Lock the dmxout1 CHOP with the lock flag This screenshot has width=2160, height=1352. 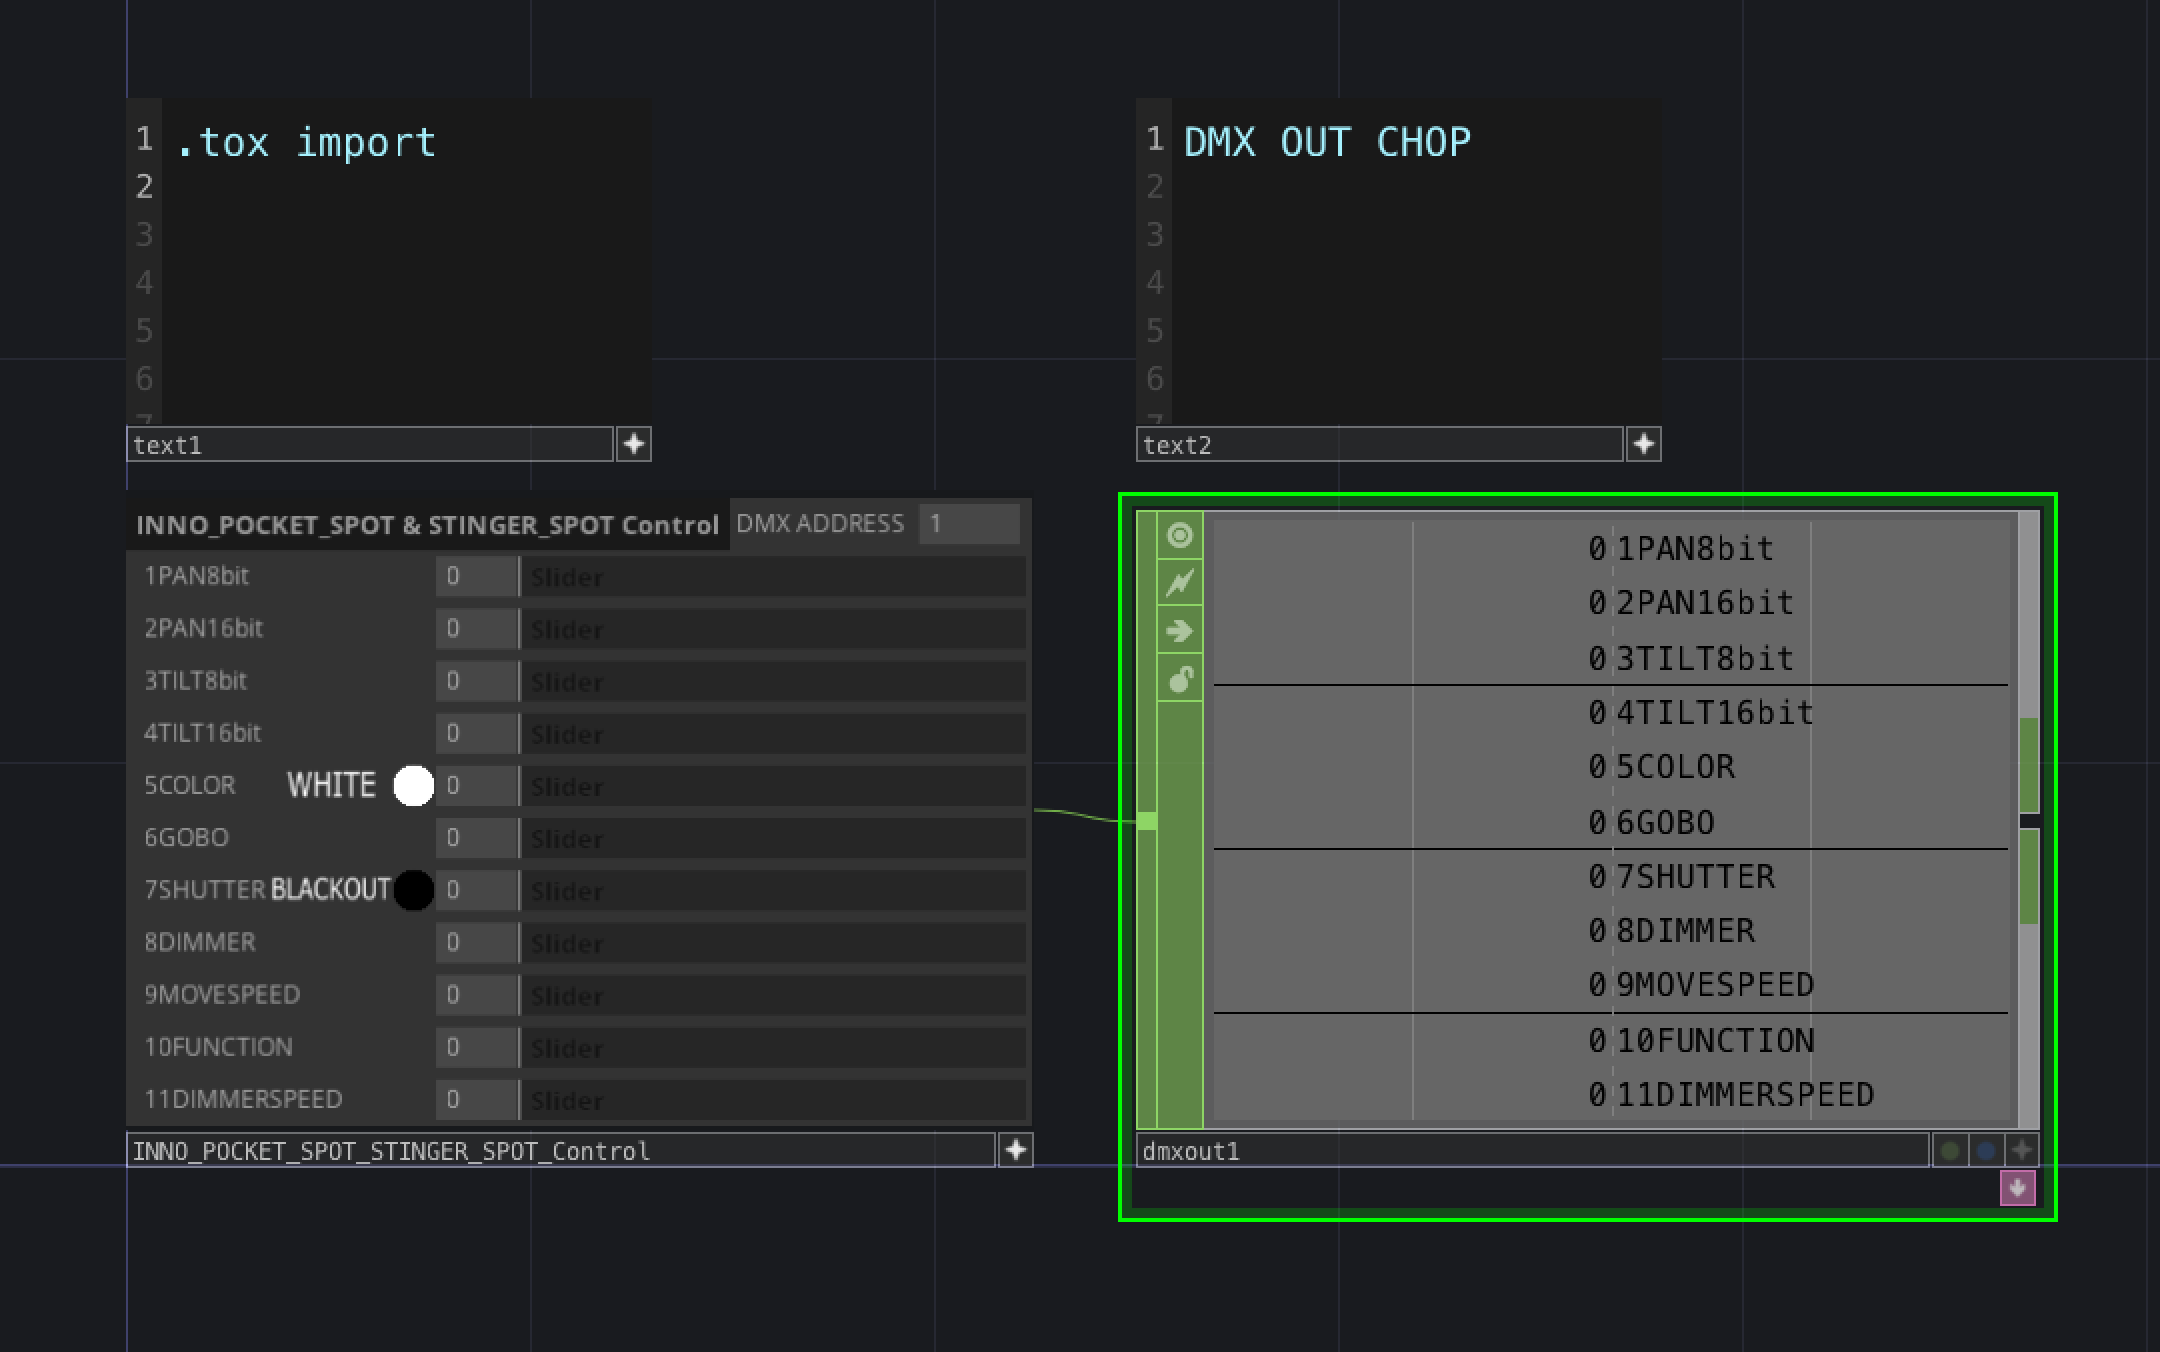(1180, 678)
